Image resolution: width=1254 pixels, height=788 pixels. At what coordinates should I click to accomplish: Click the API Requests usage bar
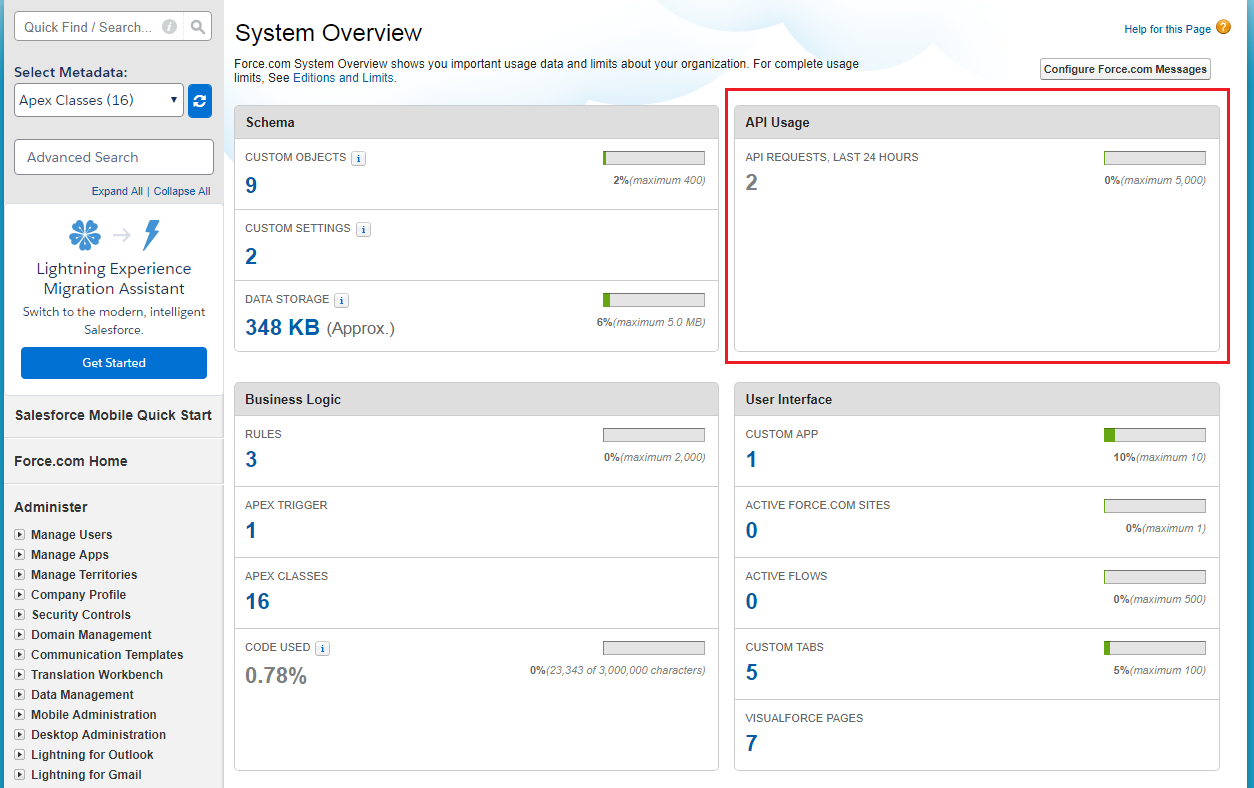tap(1154, 157)
